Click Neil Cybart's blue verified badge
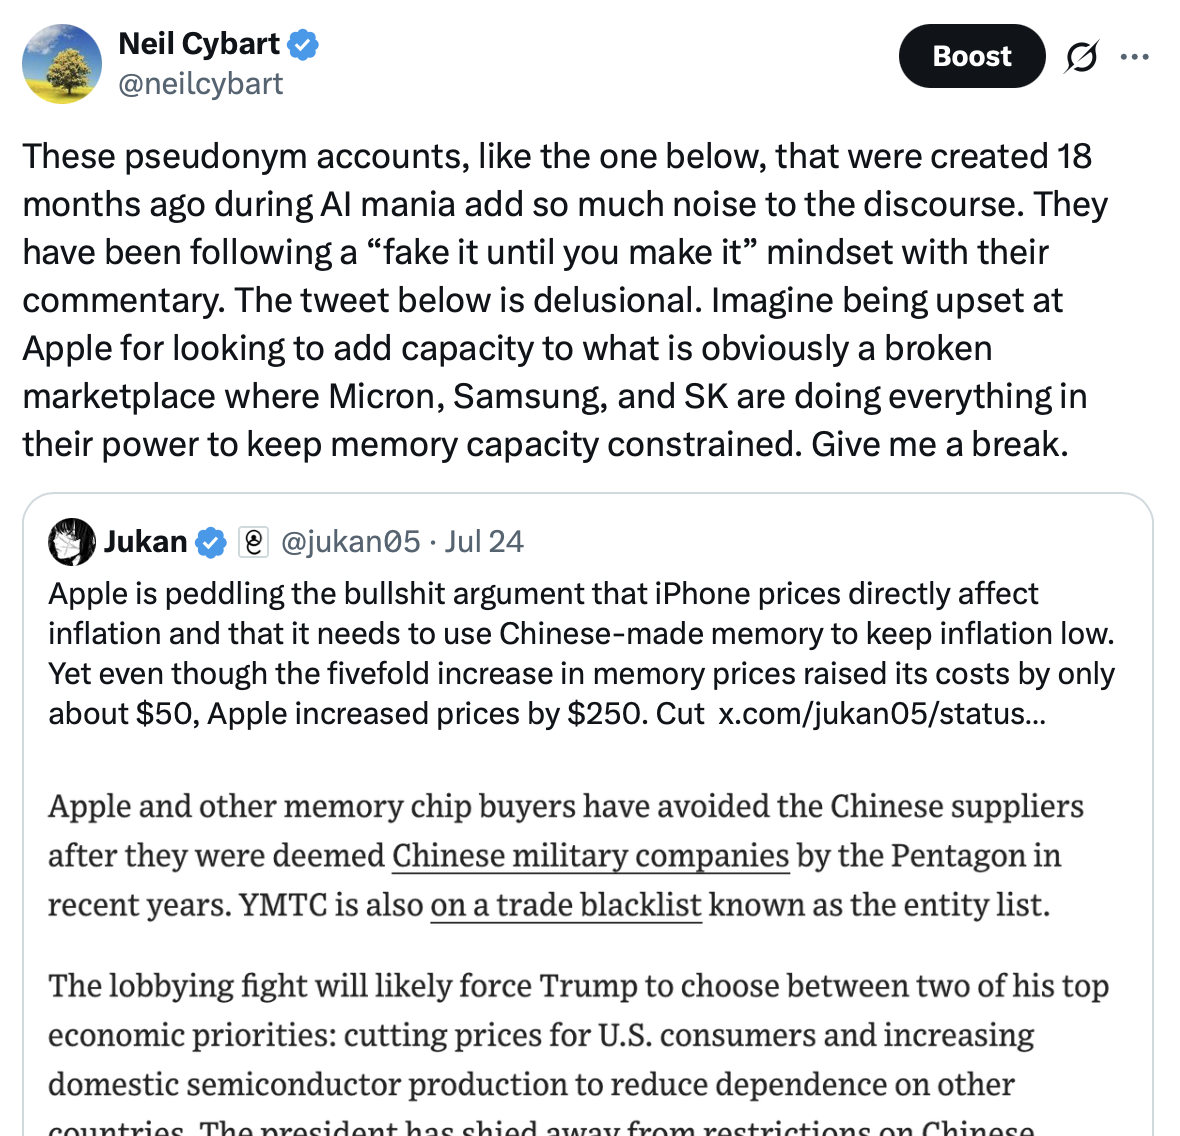The width and height of the screenshot is (1180, 1136). coord(303,44)
